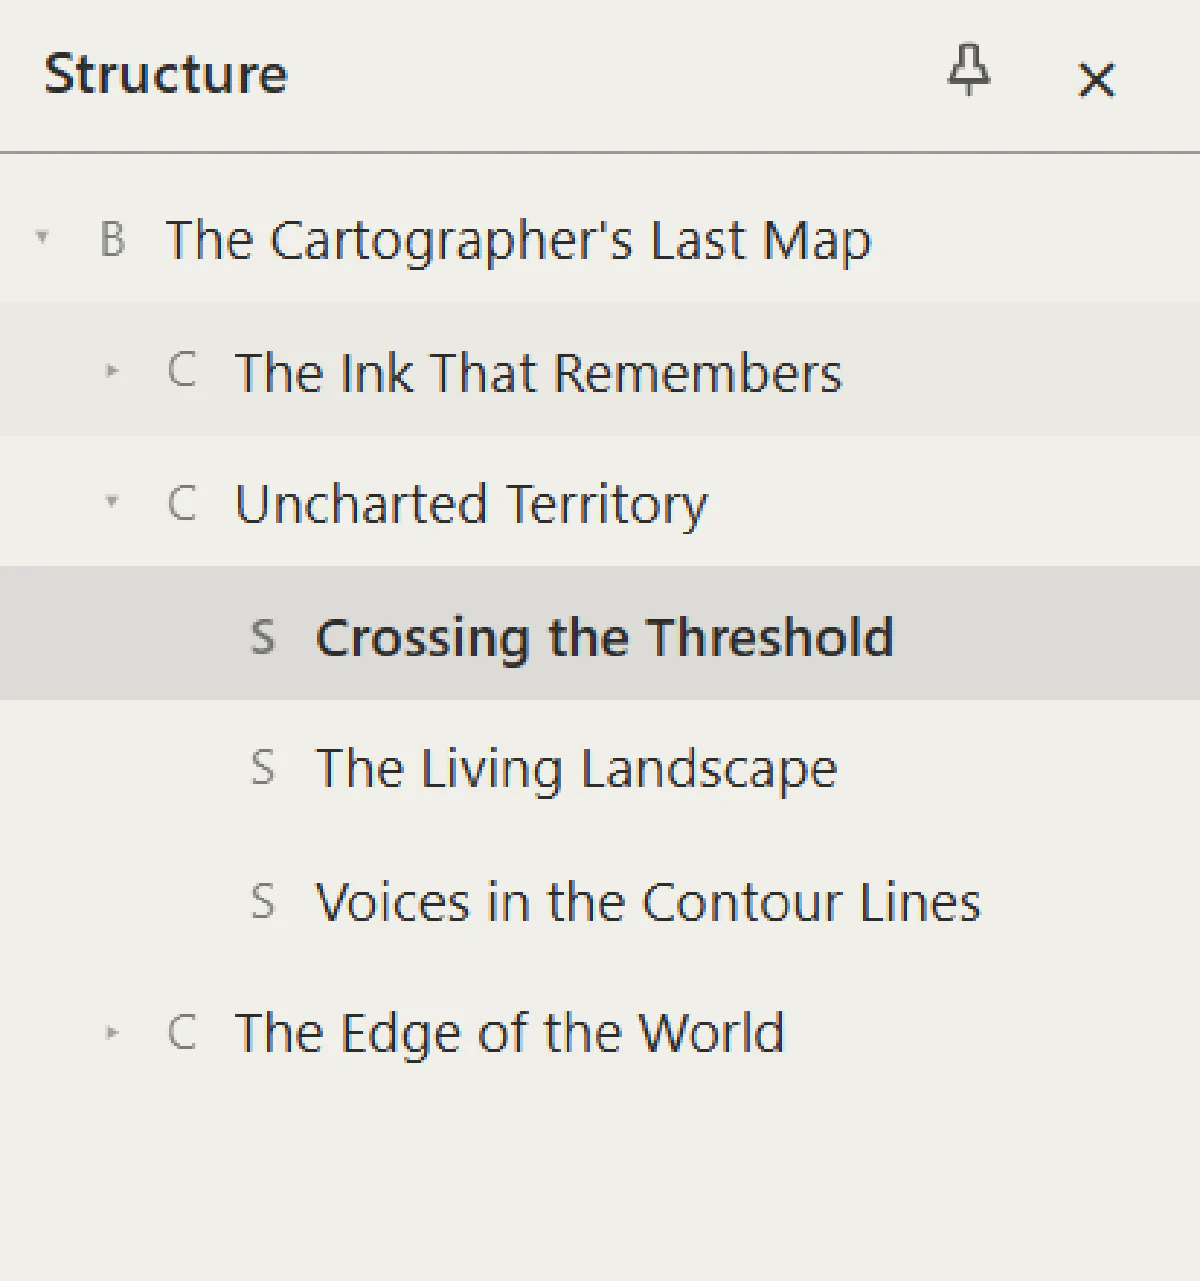Viewport: 1200px width, 1281px height.
Task: Expand The Edge of the World chapter
Action: pyautogui.click(x=112, y=1031)
